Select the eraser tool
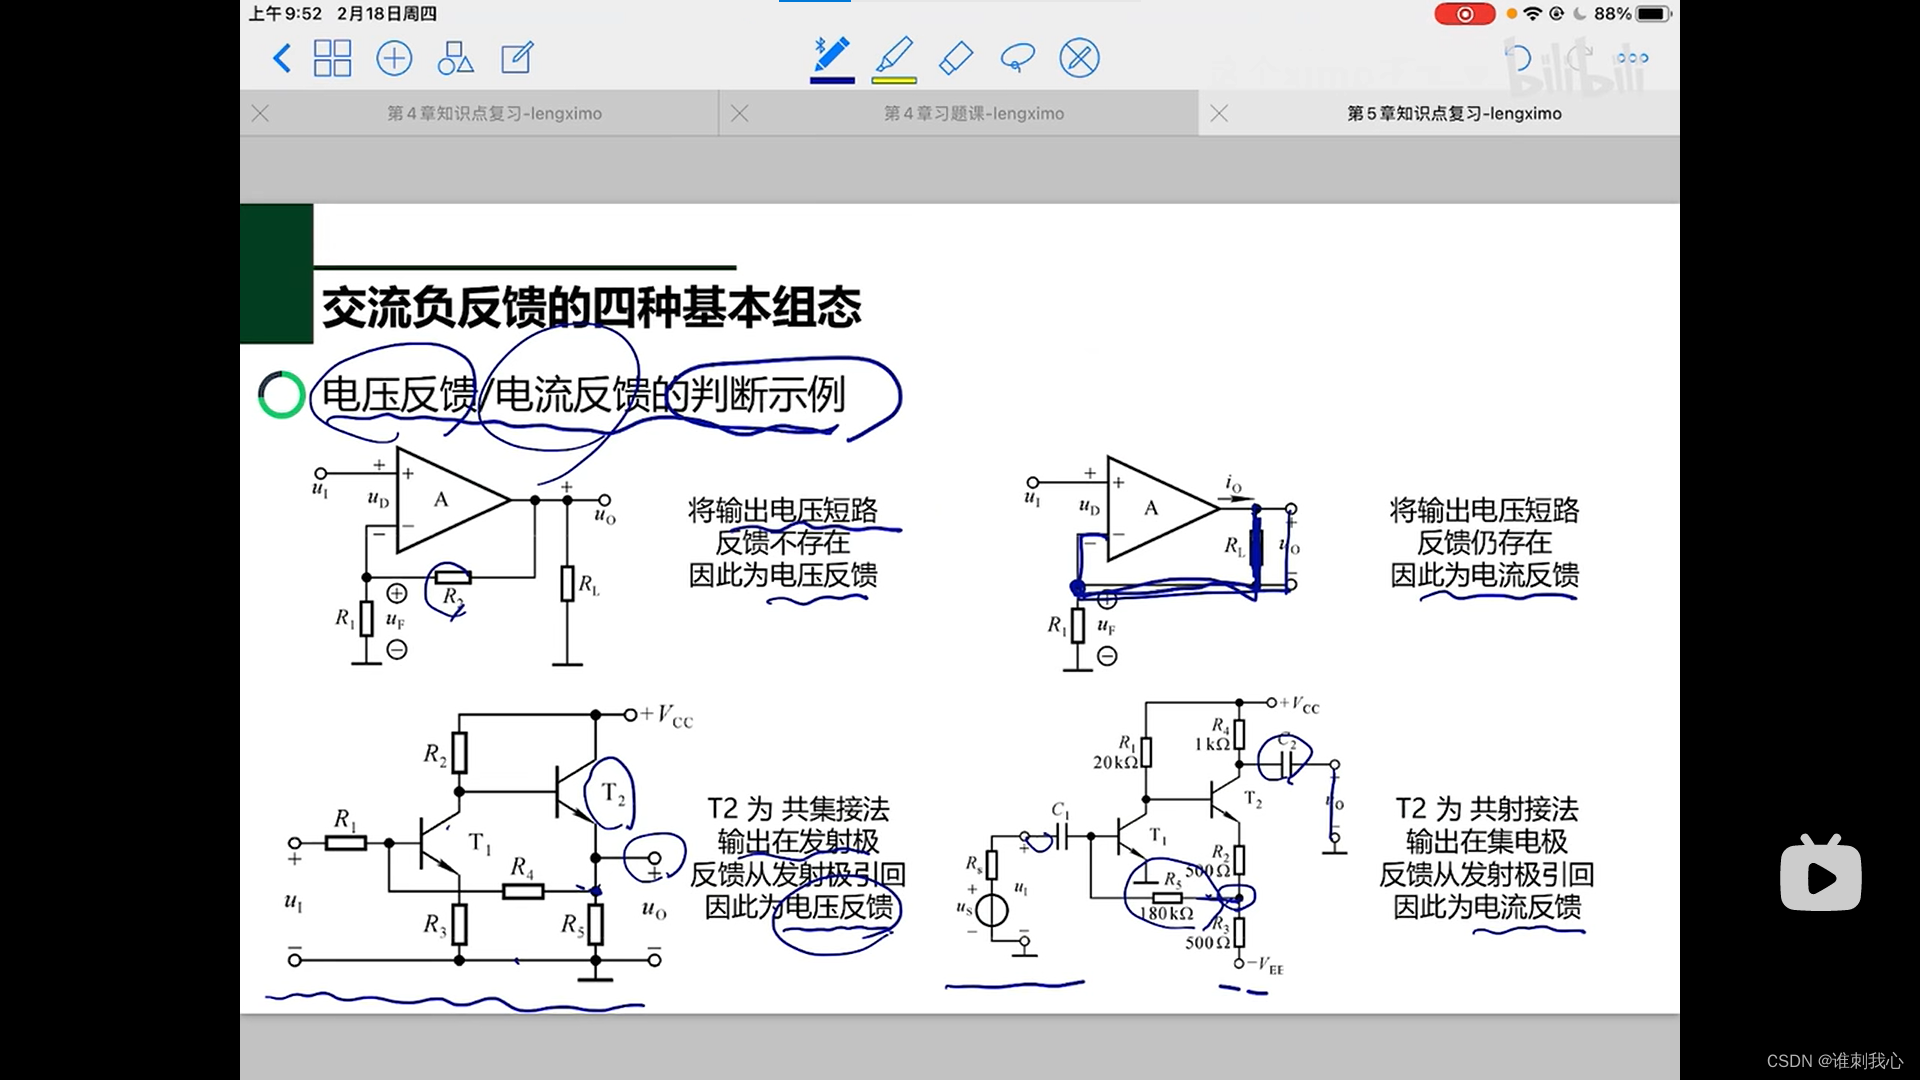Image resolution: width=1920 pixels, height=1080 pixels. click(956, 58)
